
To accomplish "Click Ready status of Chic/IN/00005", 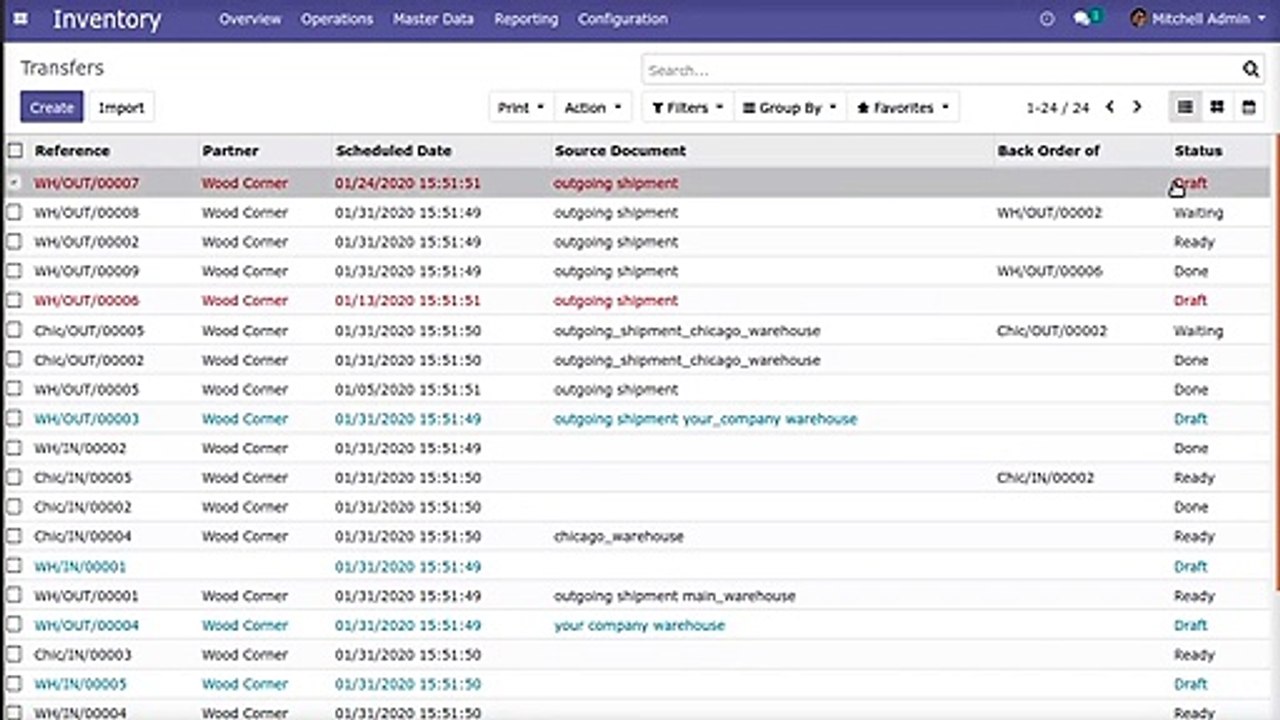I will [1194, 478].
